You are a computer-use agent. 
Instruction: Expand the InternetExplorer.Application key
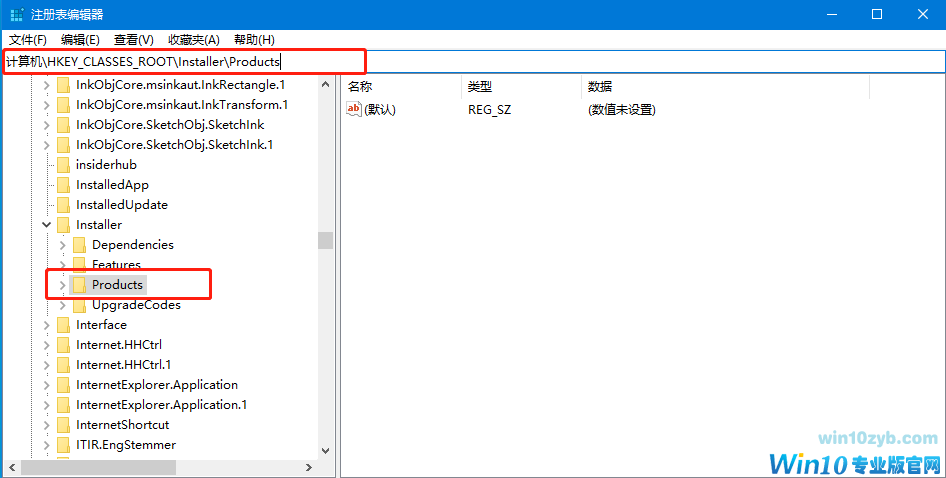[46, 384]
